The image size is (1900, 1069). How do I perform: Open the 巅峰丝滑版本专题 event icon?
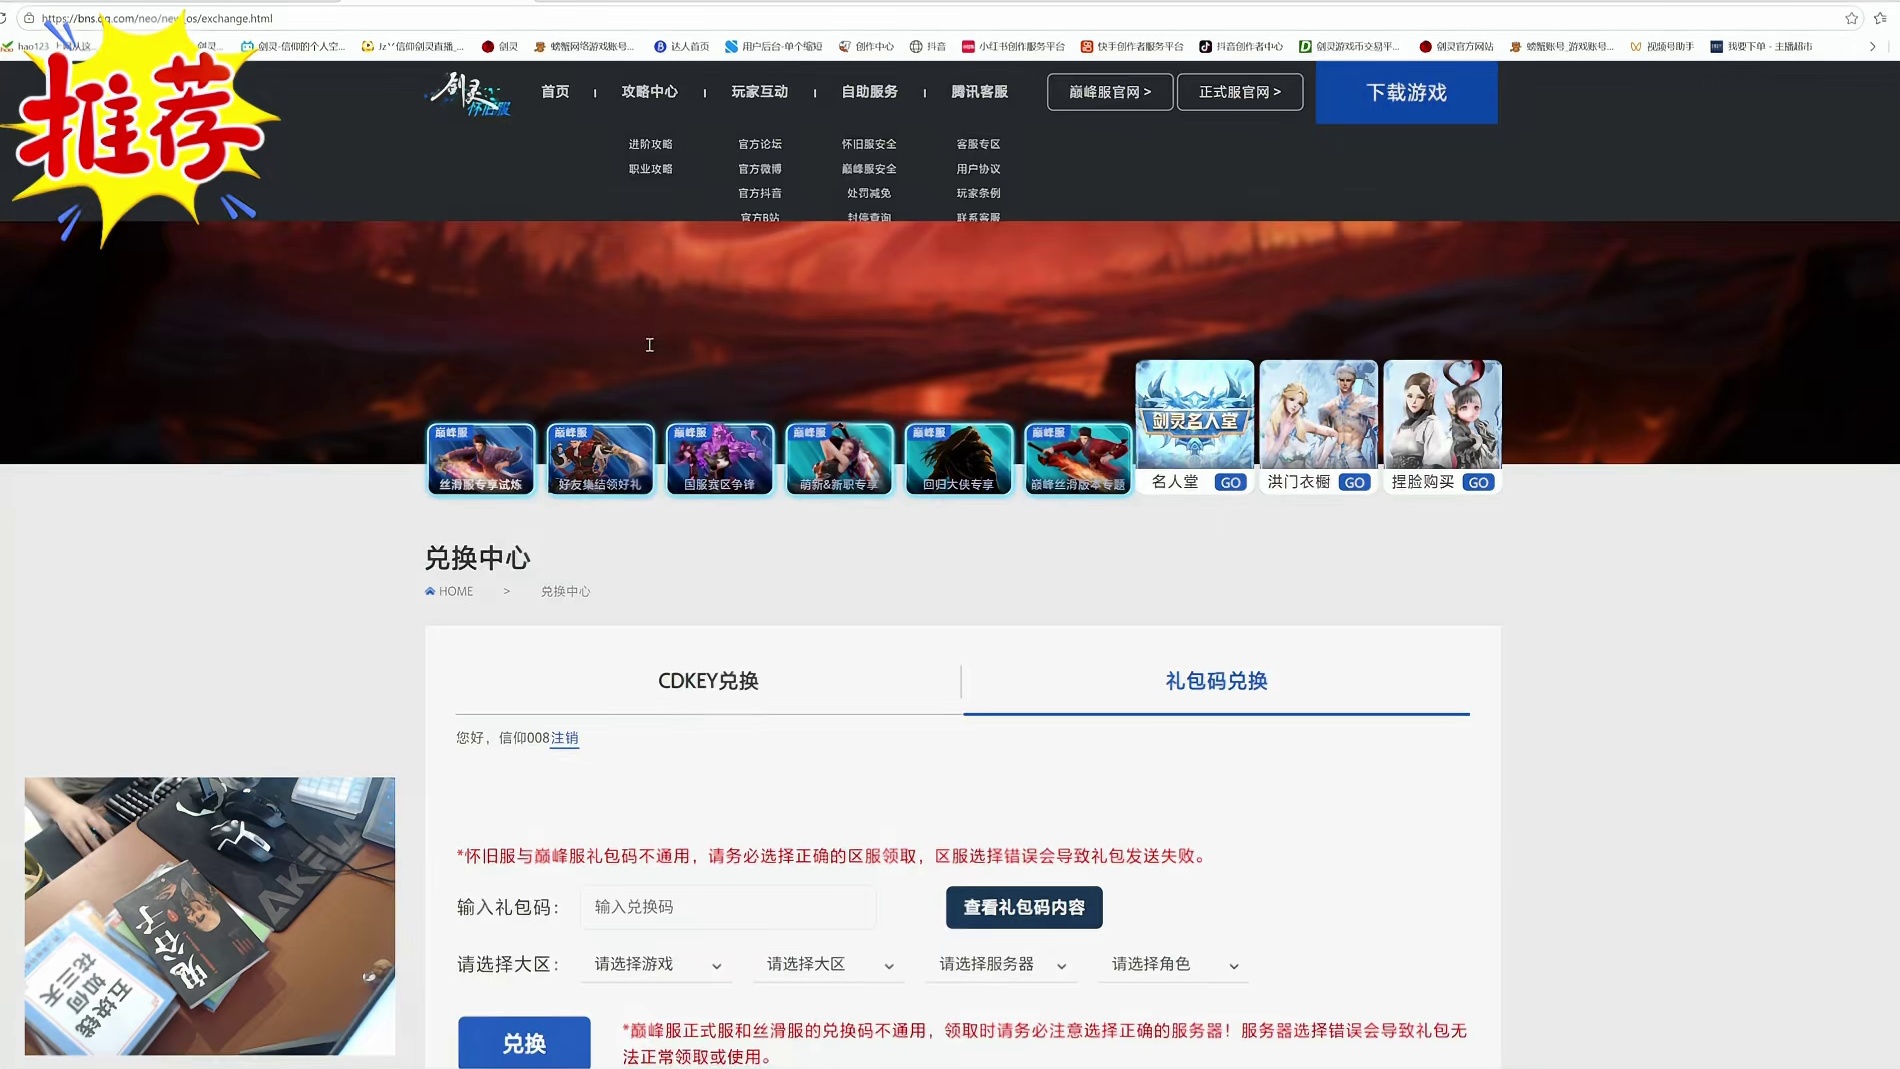1078,459
